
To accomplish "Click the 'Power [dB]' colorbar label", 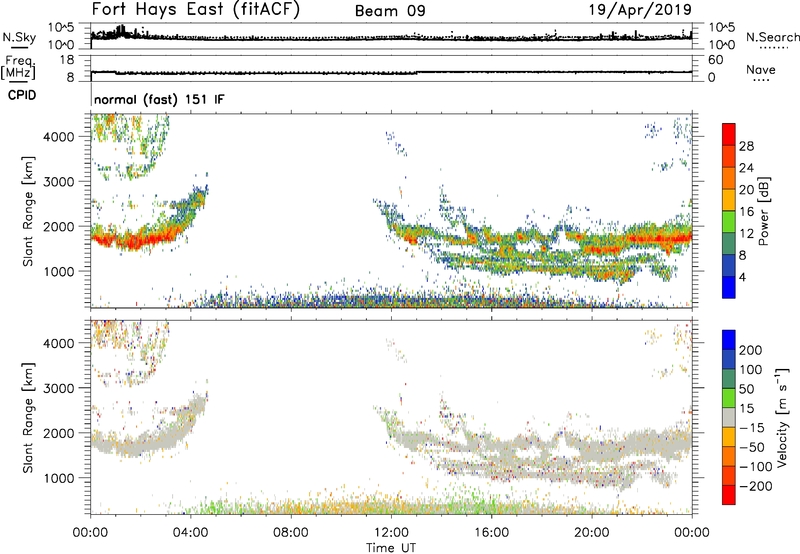I will coord(763,211).
